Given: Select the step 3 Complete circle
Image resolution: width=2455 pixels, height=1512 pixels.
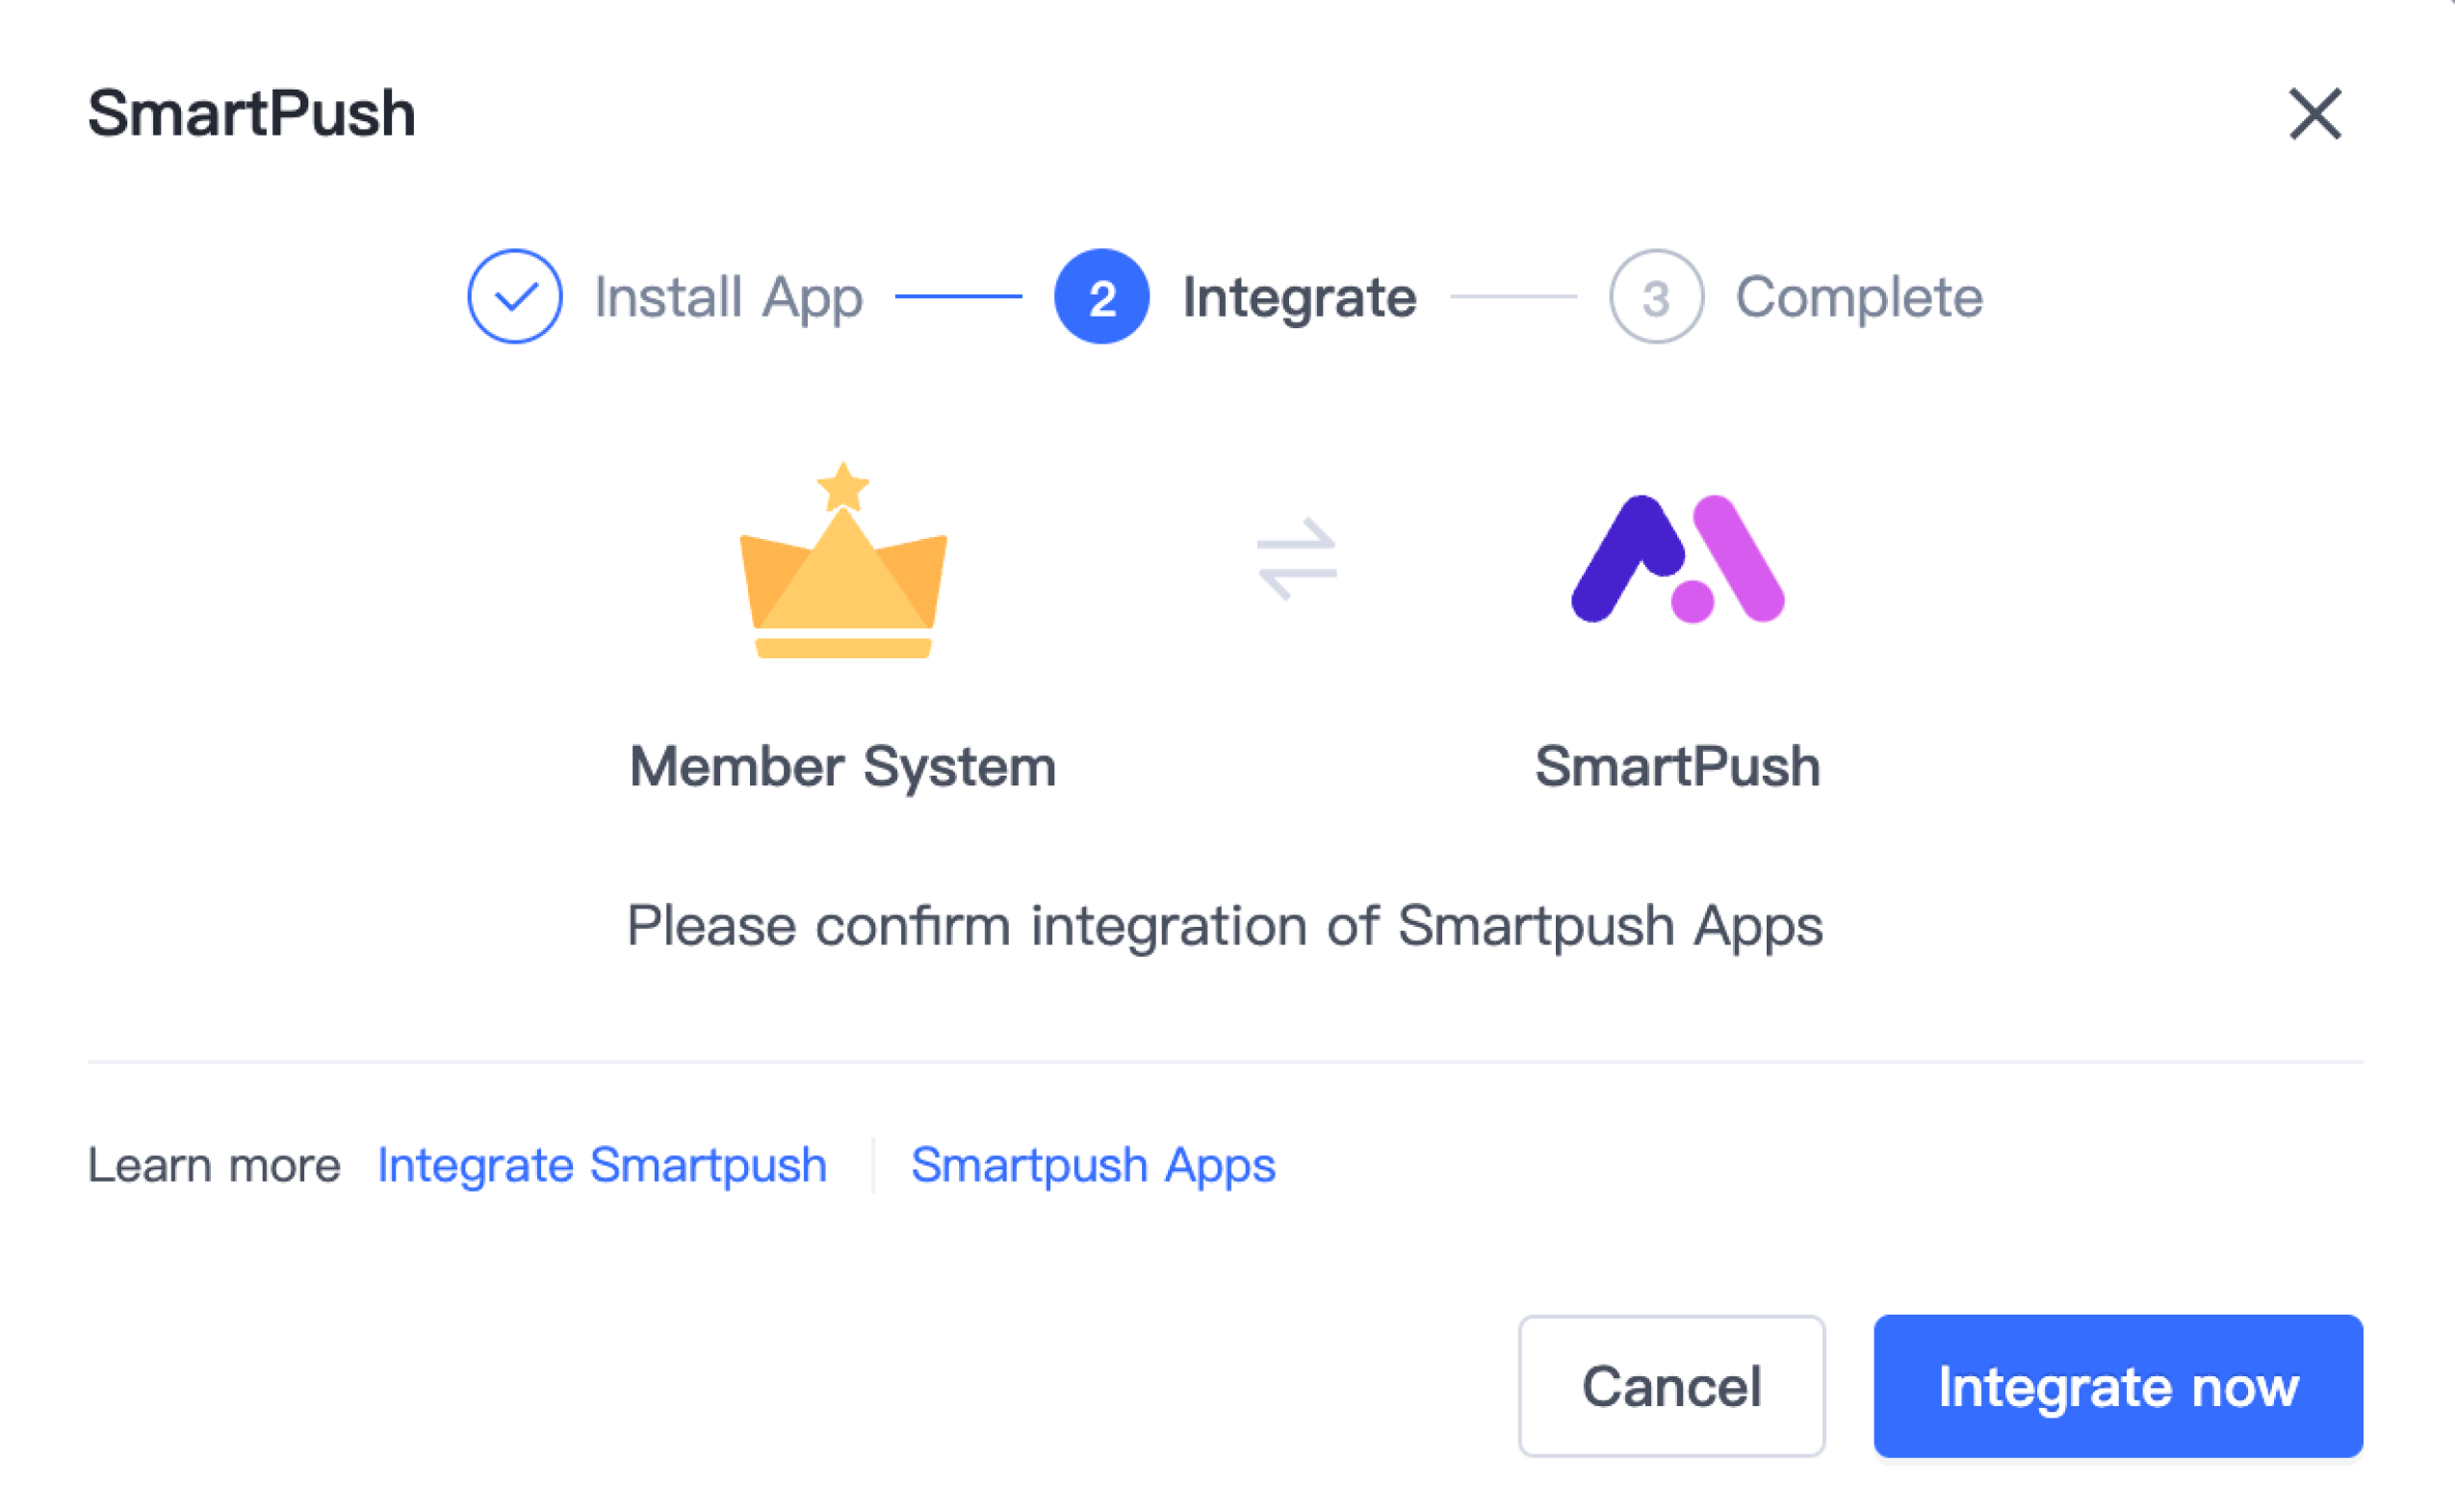Looking at the screenshot, I should coord(1654,297).
